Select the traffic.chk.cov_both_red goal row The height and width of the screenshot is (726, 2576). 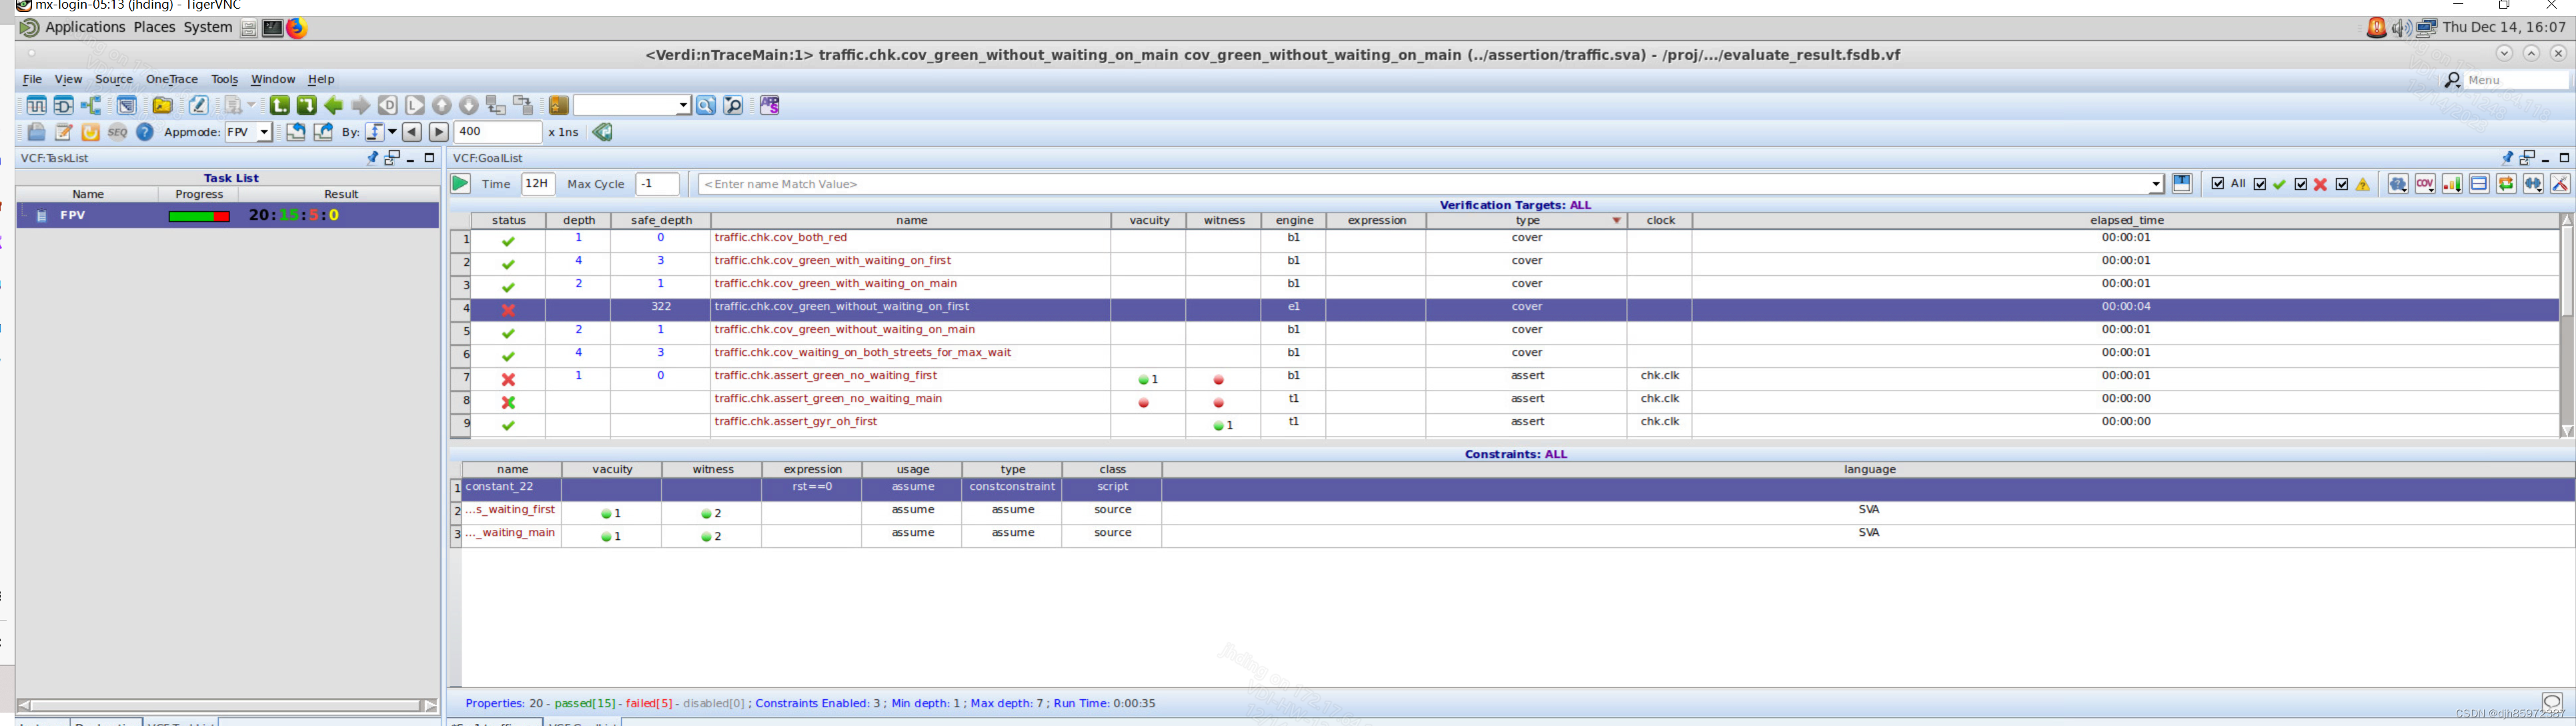tap(780, 238)
